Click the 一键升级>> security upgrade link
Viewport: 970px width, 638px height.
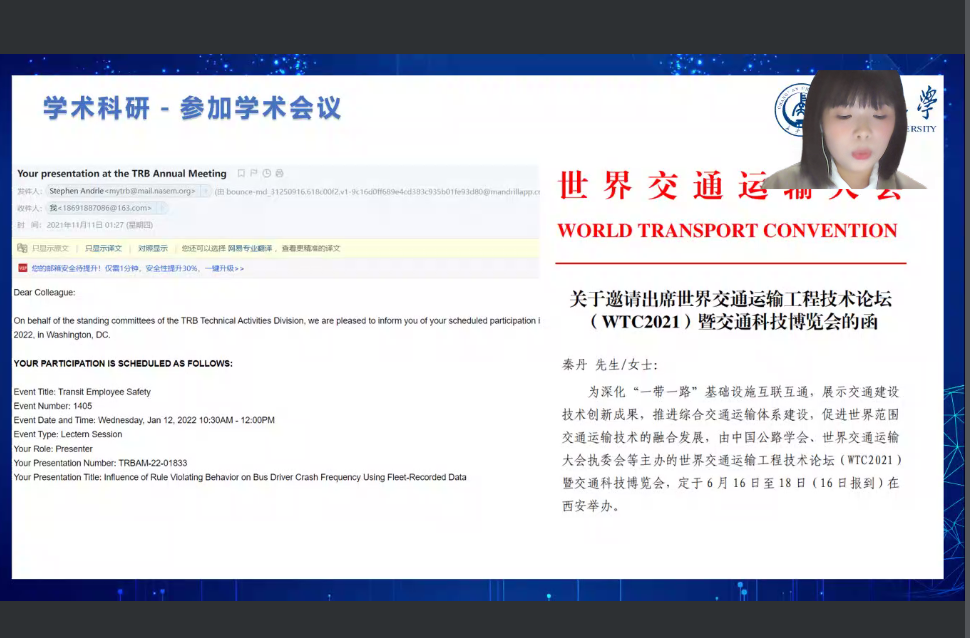(x=225, y=269)
